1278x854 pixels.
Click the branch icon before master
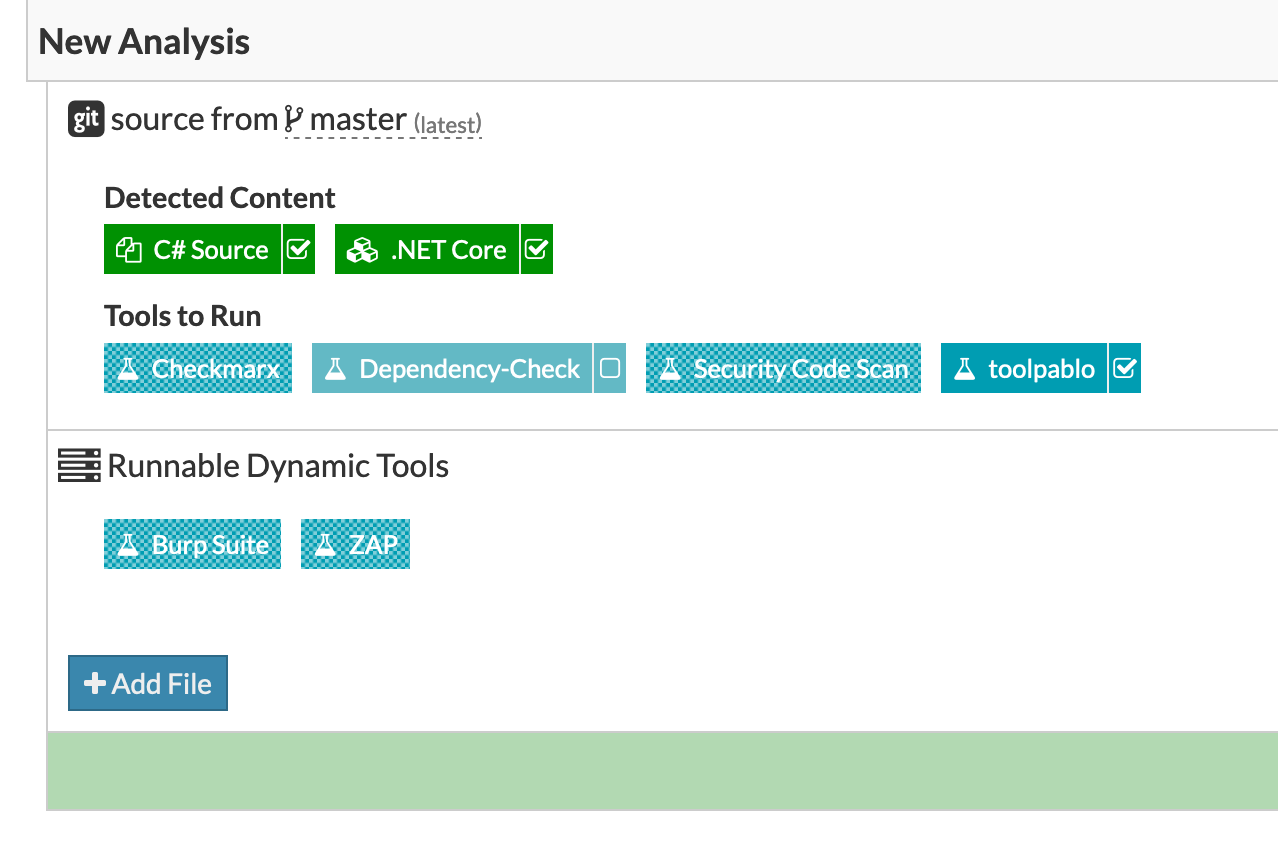(296, 118)
